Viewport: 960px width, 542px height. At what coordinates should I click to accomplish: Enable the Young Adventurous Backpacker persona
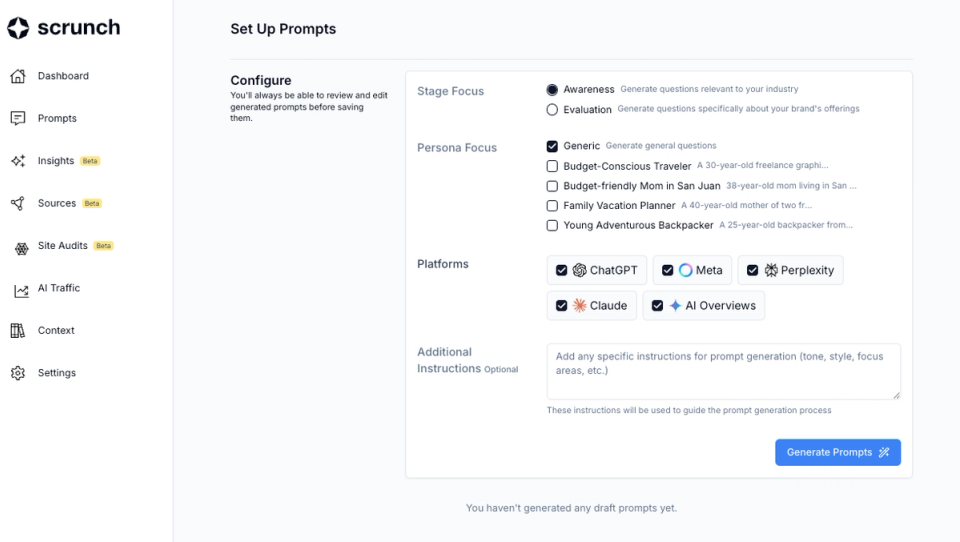[552, 225]
